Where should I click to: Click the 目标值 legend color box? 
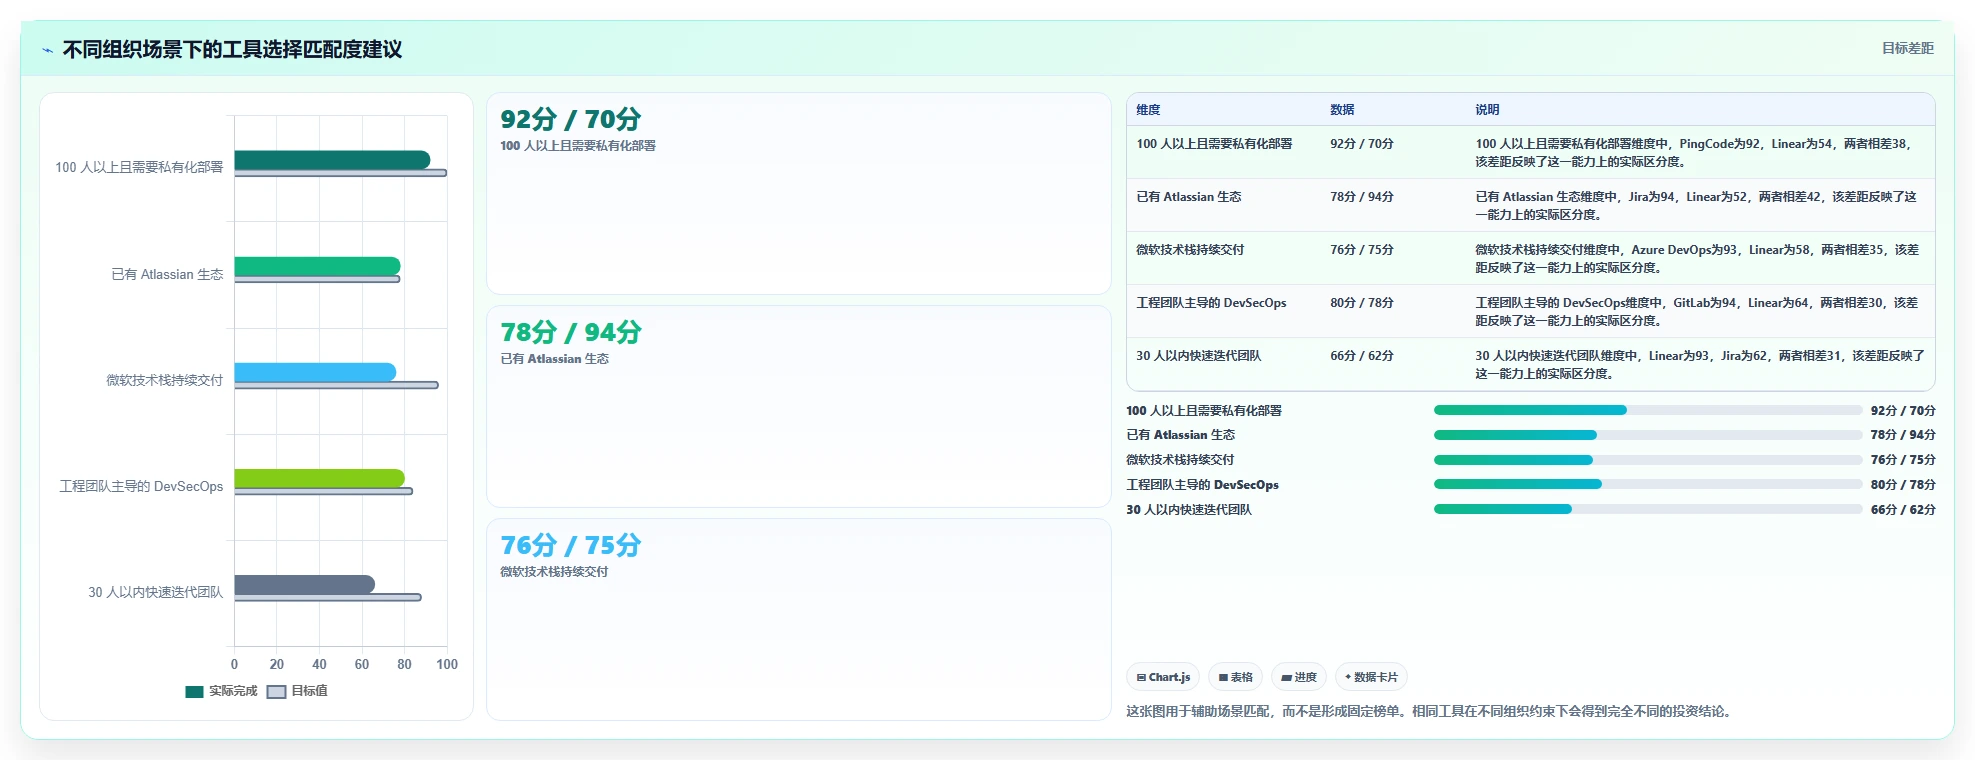pos(276,692)
